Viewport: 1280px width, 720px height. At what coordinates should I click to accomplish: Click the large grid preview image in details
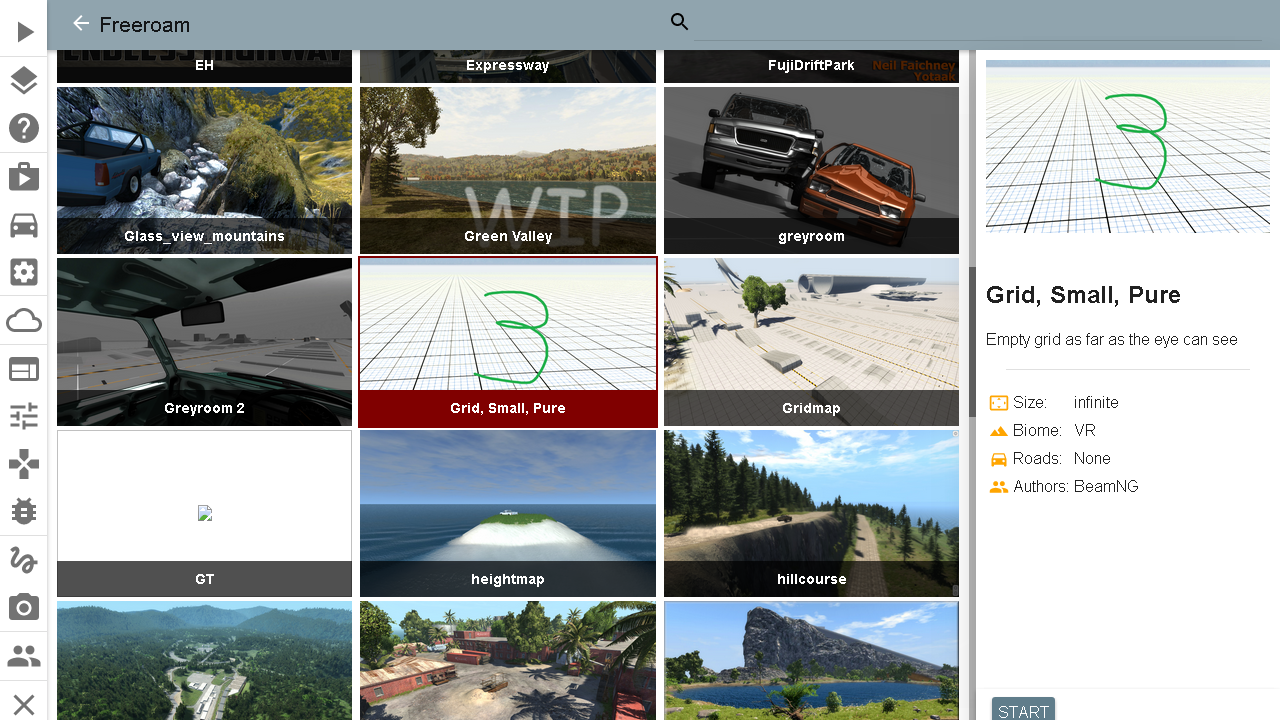tap(1128, 146)
